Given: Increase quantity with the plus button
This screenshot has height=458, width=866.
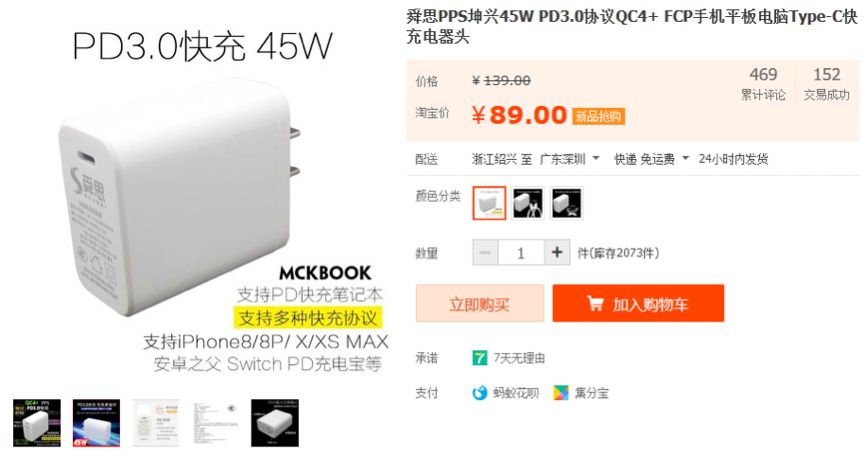Looking at the screenshot, I should point(557,252).
